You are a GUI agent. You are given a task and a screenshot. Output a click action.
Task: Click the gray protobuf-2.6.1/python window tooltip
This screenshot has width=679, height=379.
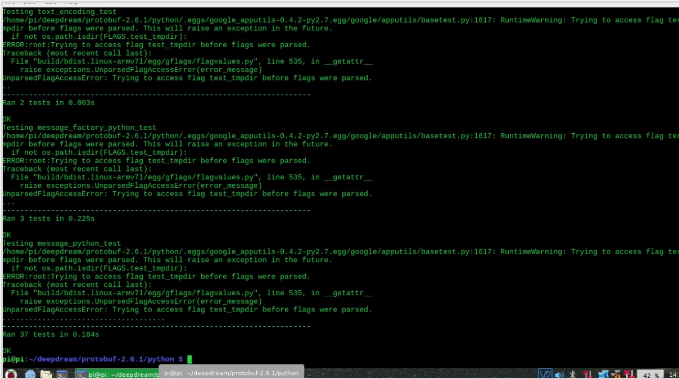tap(232, 372)
